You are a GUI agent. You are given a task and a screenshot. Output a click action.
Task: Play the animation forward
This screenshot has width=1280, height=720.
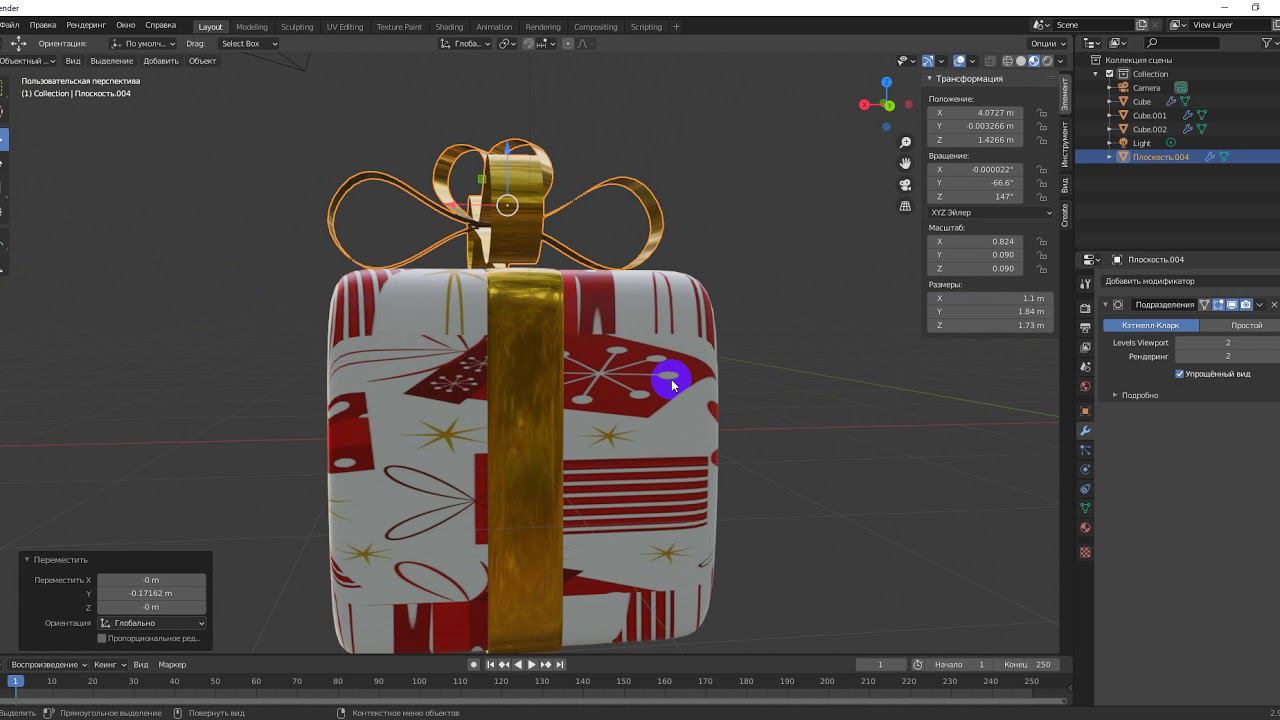coord(531,665)
